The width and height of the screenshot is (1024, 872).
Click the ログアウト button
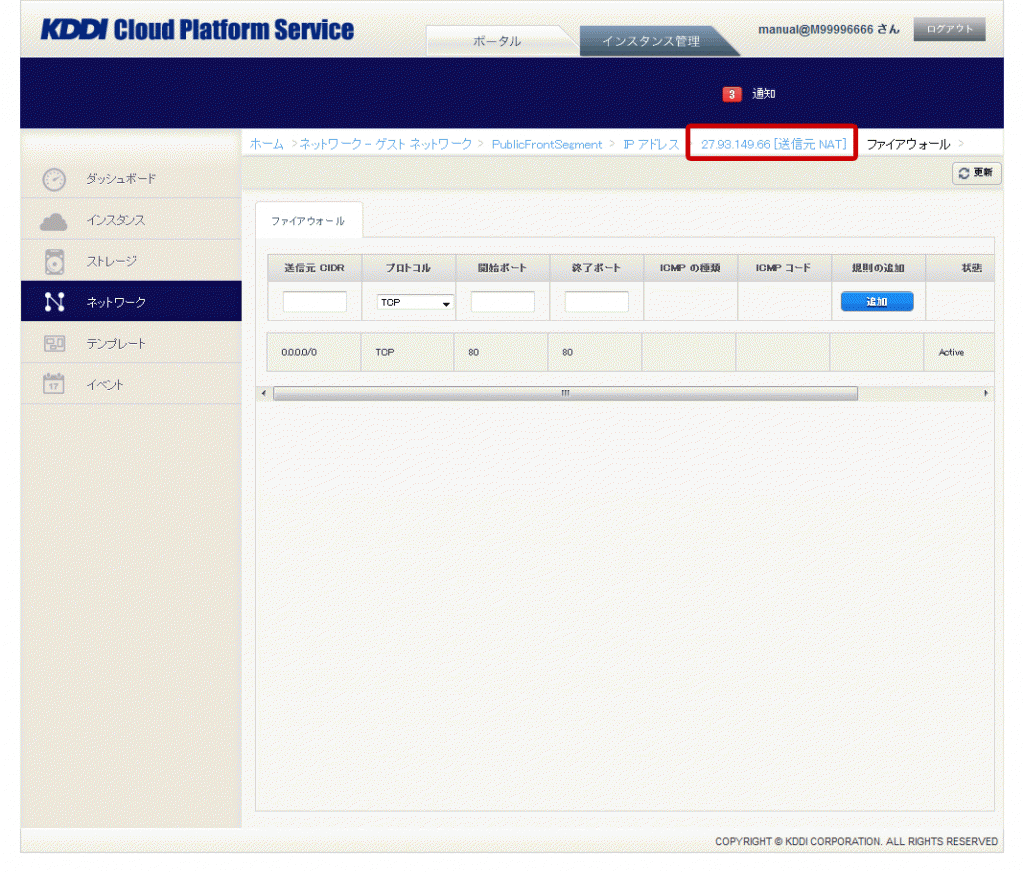click(949, 29)
